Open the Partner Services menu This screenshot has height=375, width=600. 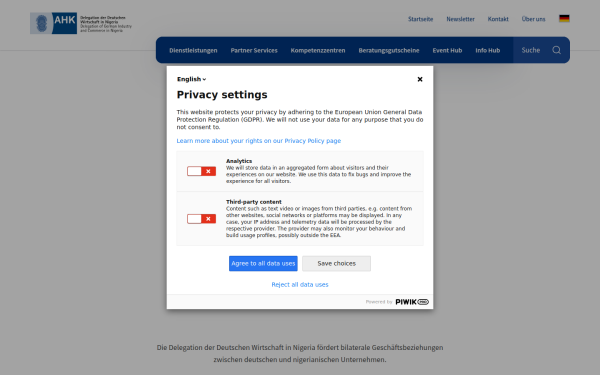coord(254,51)
